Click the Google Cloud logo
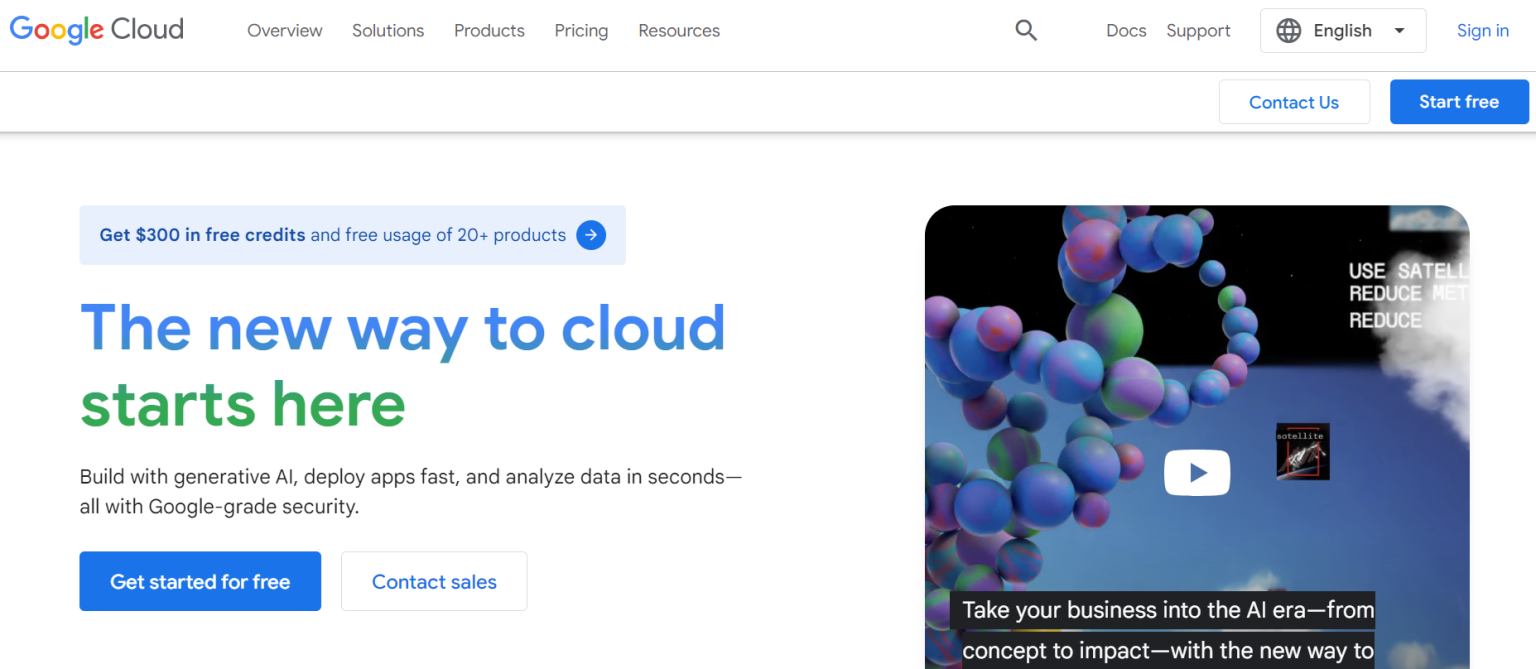This screenshot has width=1536, height=669. 96,30
